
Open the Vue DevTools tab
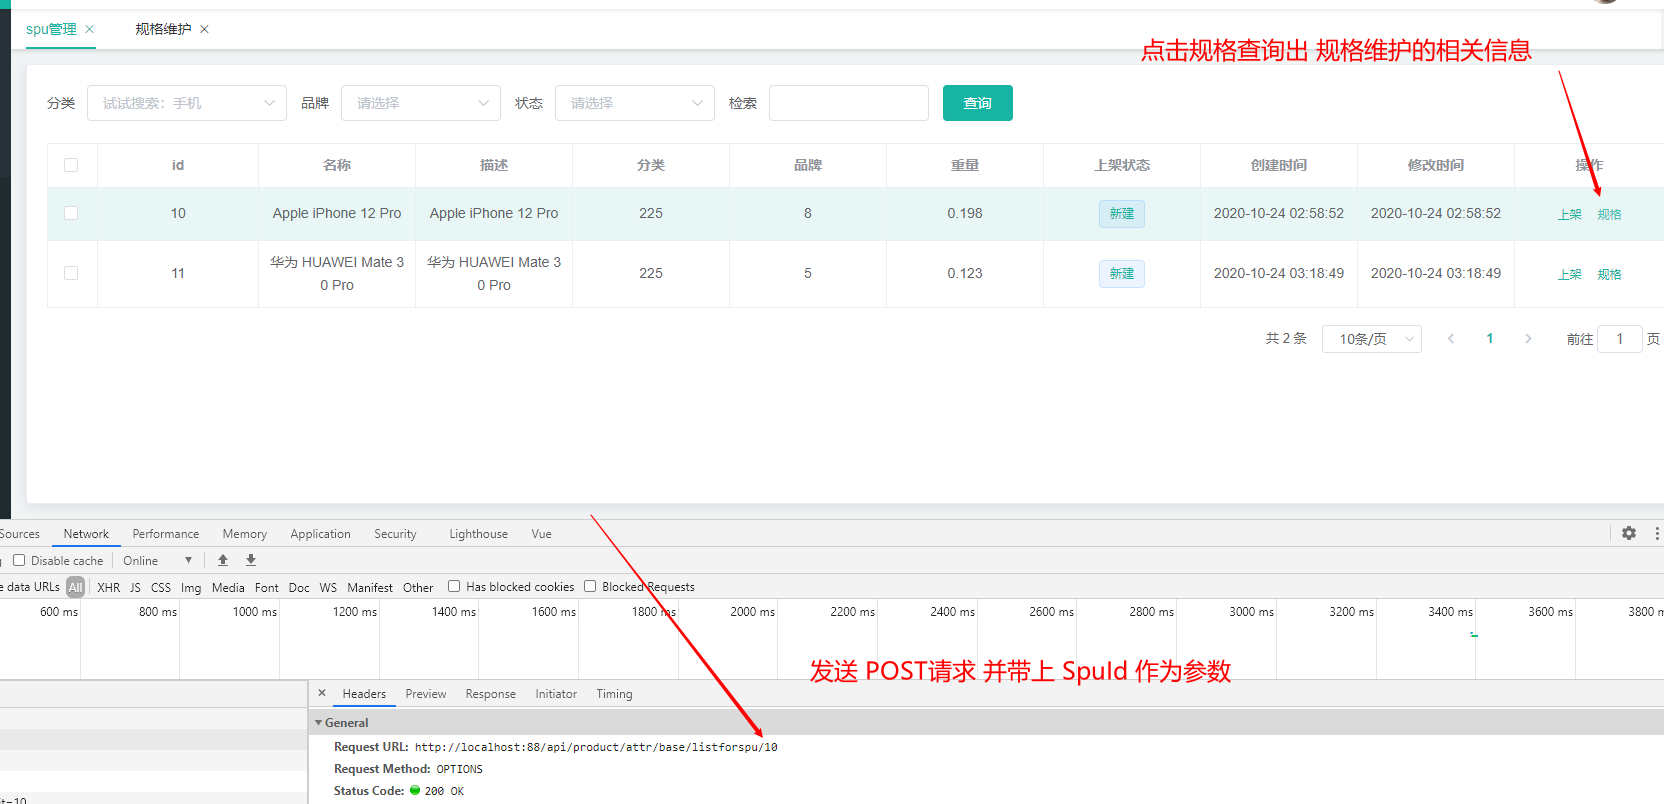pyautogui.click(x=541, y=534)
